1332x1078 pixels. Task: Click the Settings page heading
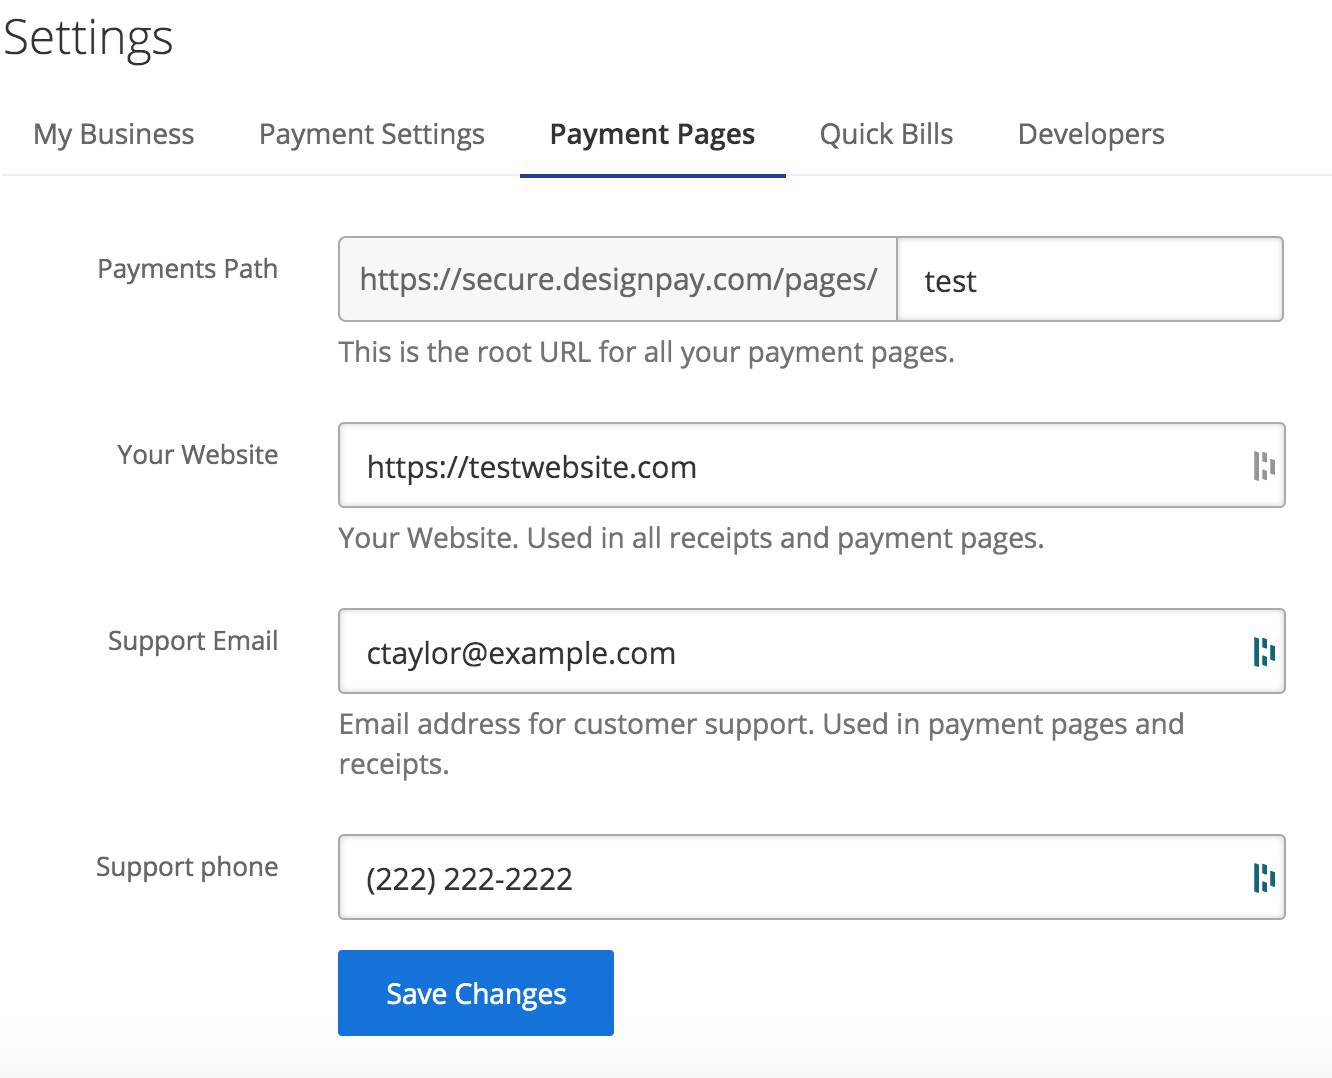click(x=88, y=38)
